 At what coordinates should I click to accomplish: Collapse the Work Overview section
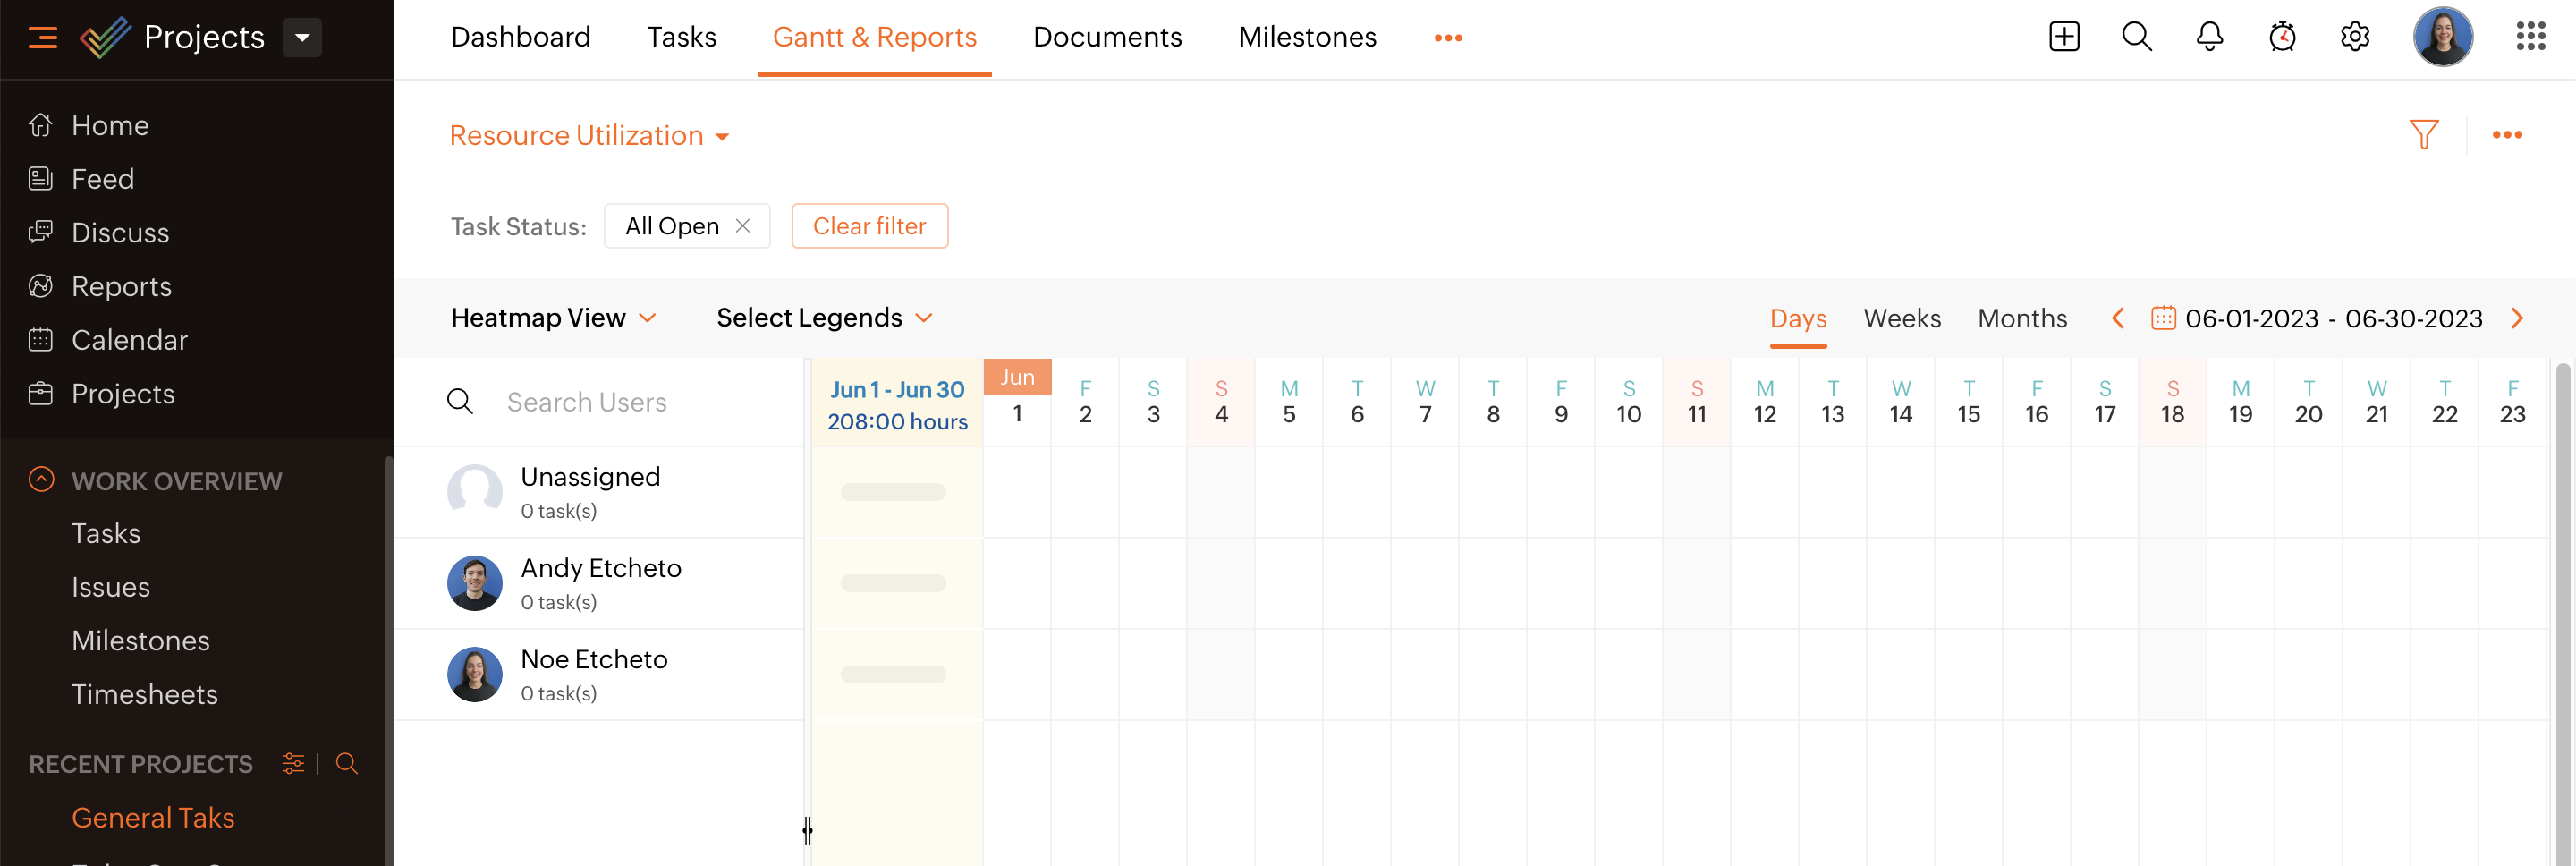[41, 480]
